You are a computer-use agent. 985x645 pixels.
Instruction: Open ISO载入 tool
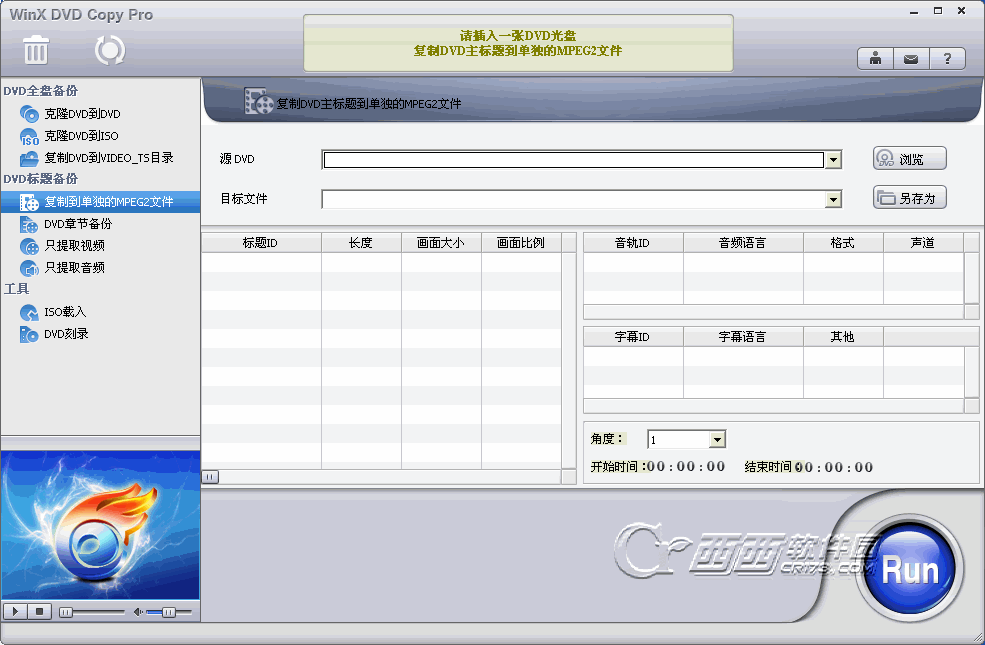pos(65,312)
